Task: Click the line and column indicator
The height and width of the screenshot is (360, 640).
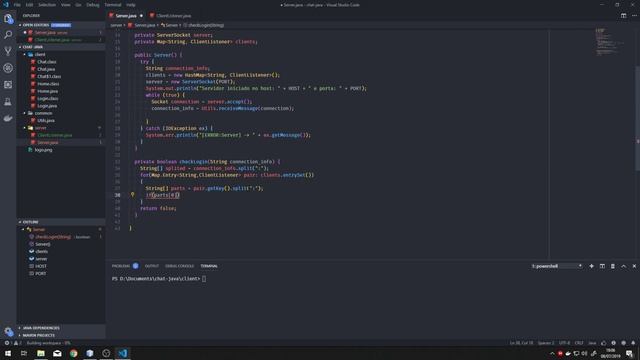Action: (x=521, y=343)
